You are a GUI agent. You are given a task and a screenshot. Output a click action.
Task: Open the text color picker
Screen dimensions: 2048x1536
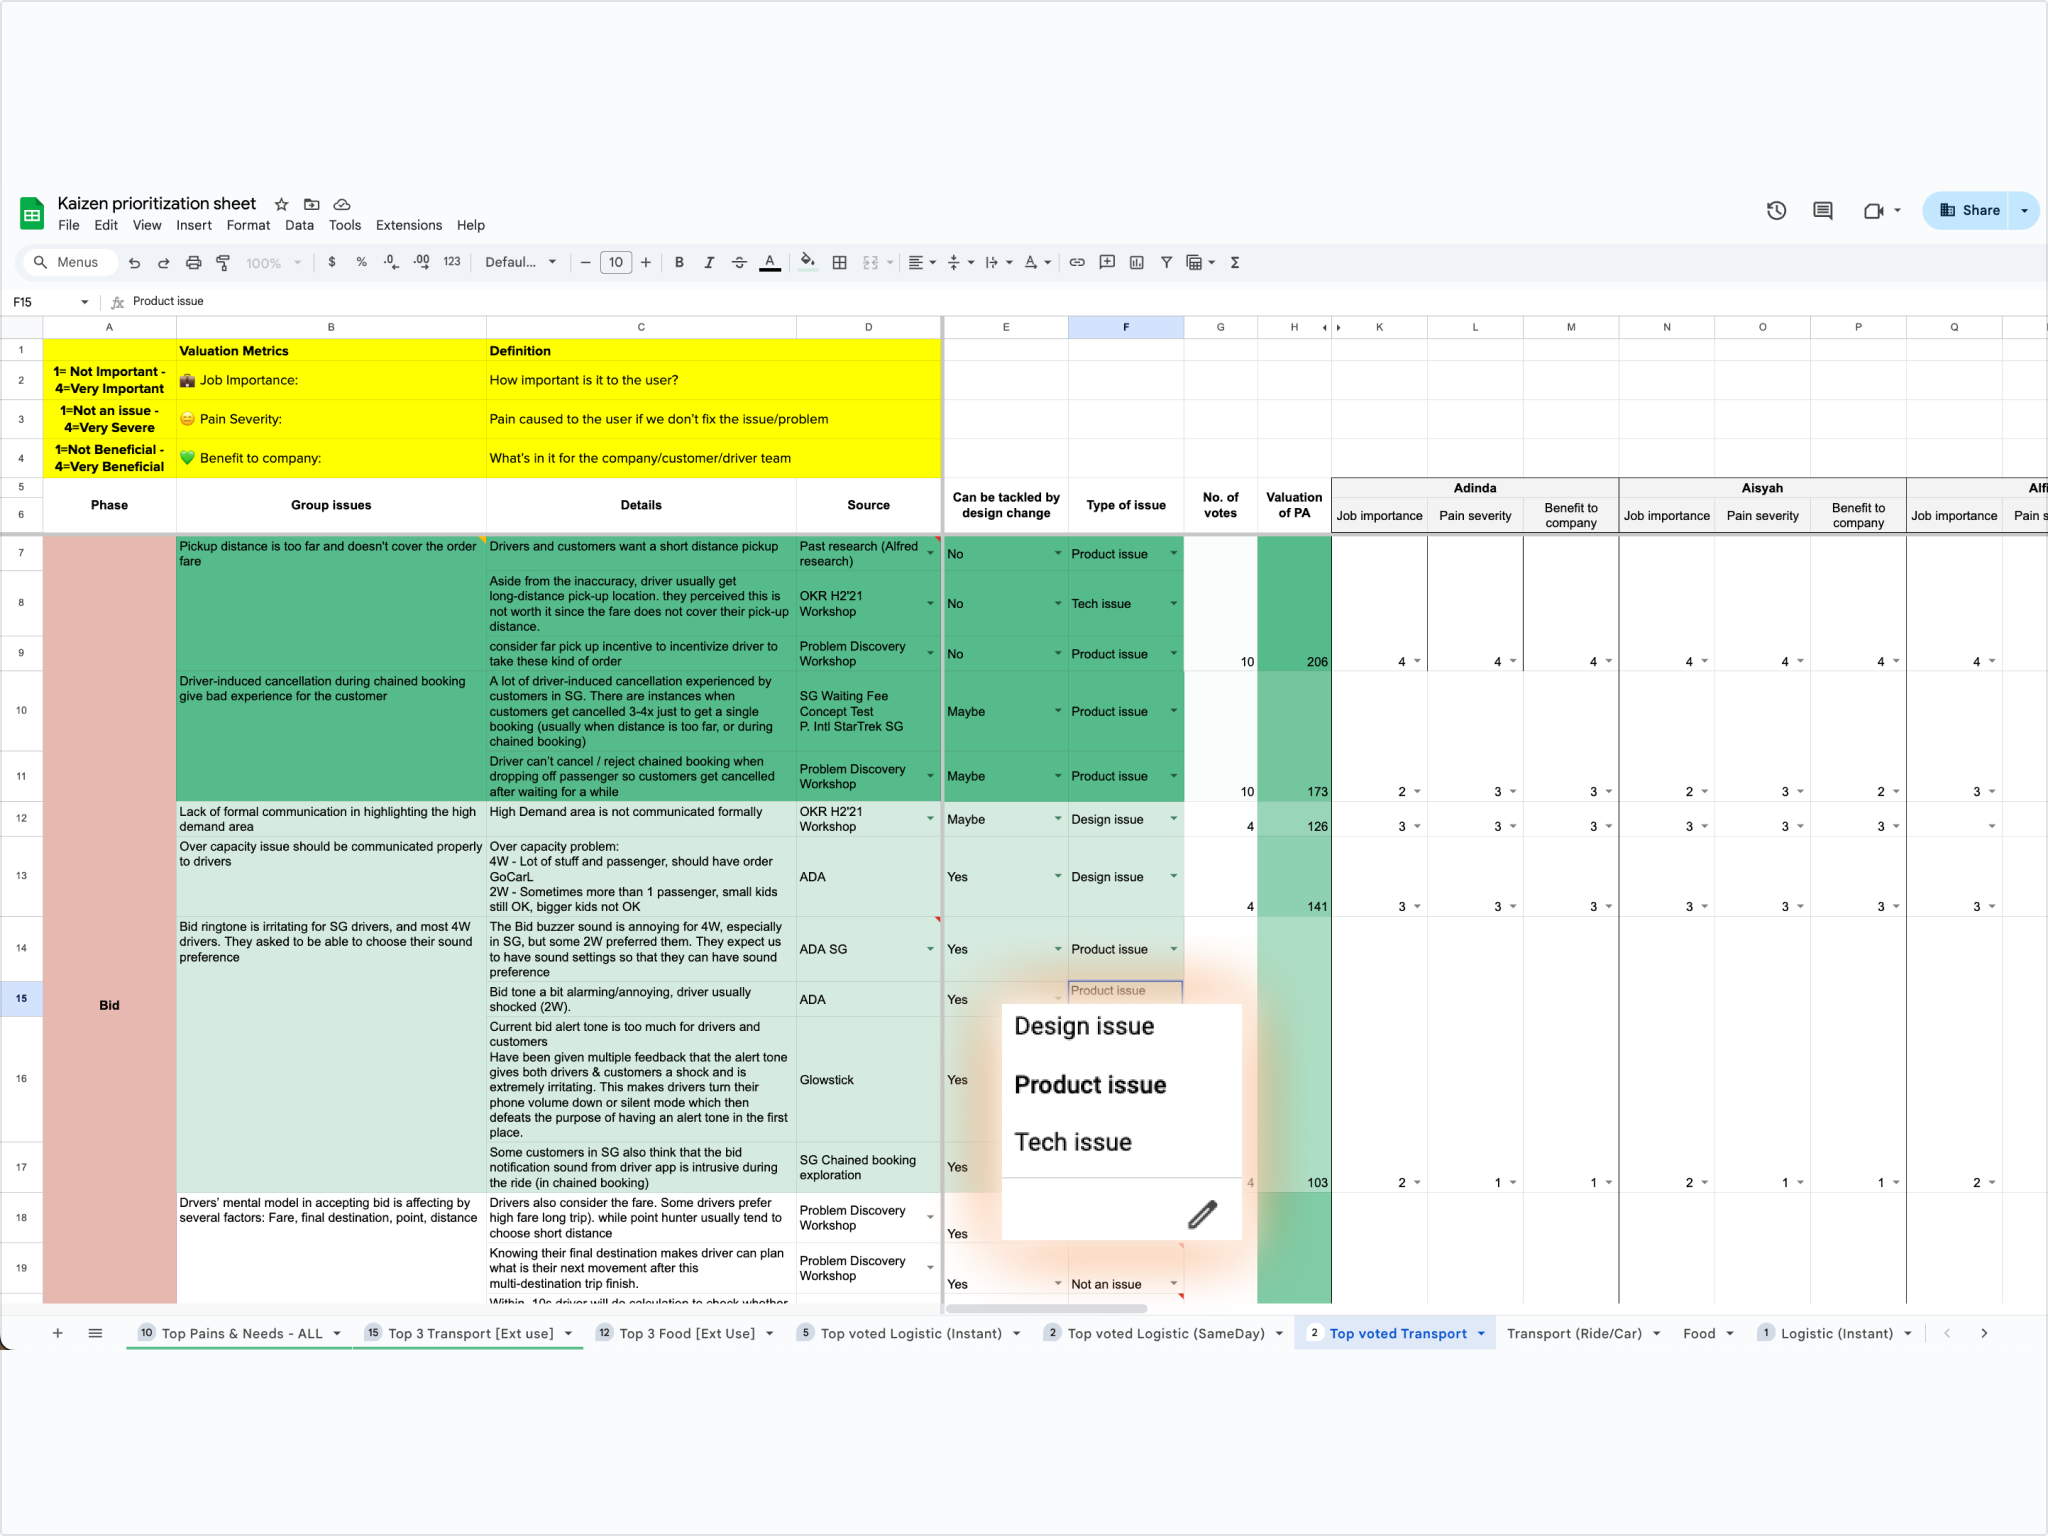[x=770, y=262]
